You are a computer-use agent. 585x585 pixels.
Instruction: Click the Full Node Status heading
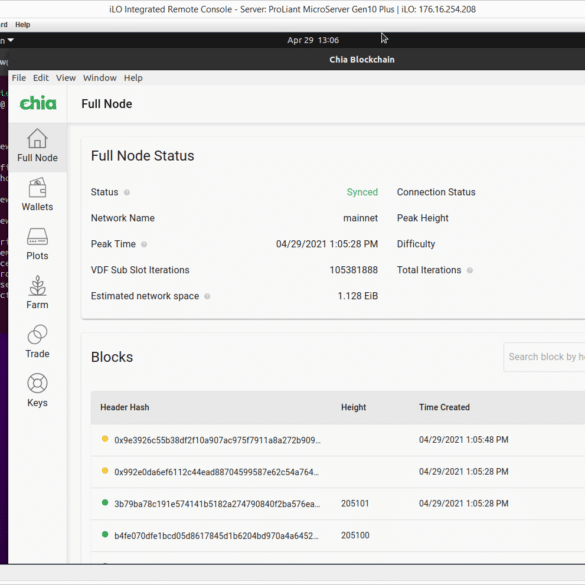[x=142, y=156]
